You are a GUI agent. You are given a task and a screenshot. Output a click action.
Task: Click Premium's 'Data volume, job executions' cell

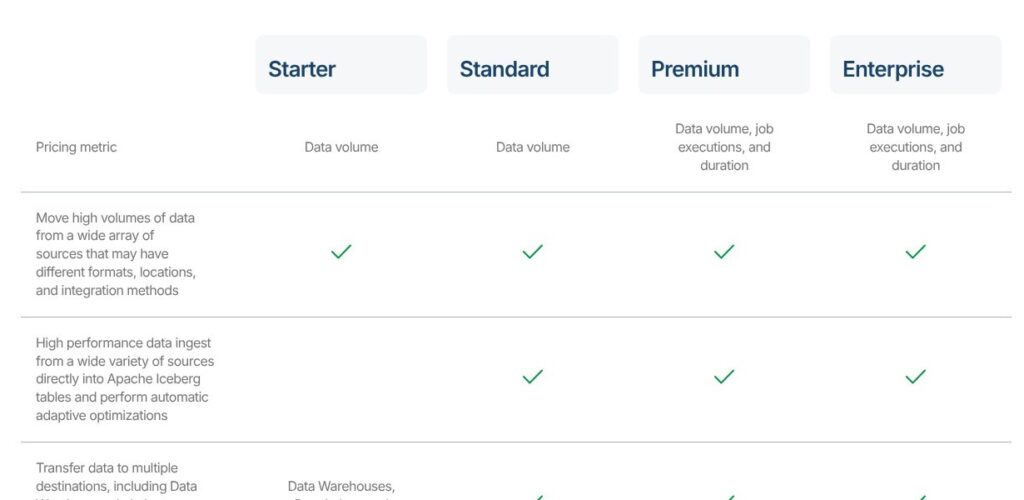point(724,147)
